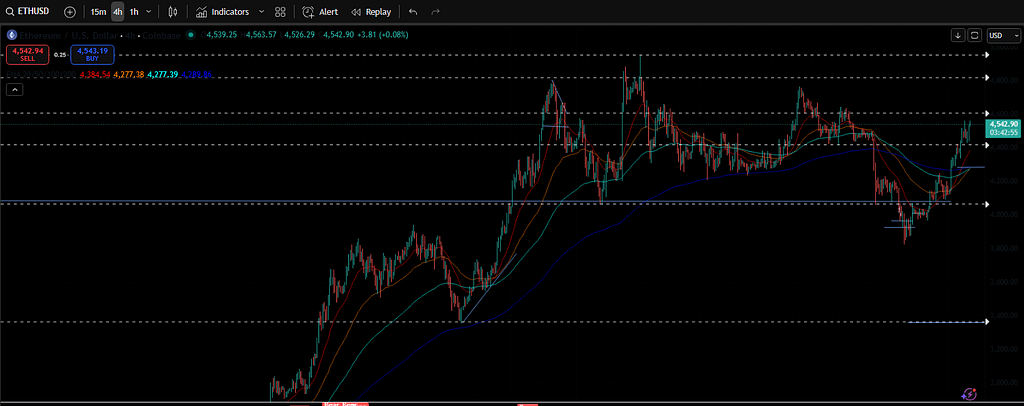Open the Indicators menu

(x=222, y=12)
